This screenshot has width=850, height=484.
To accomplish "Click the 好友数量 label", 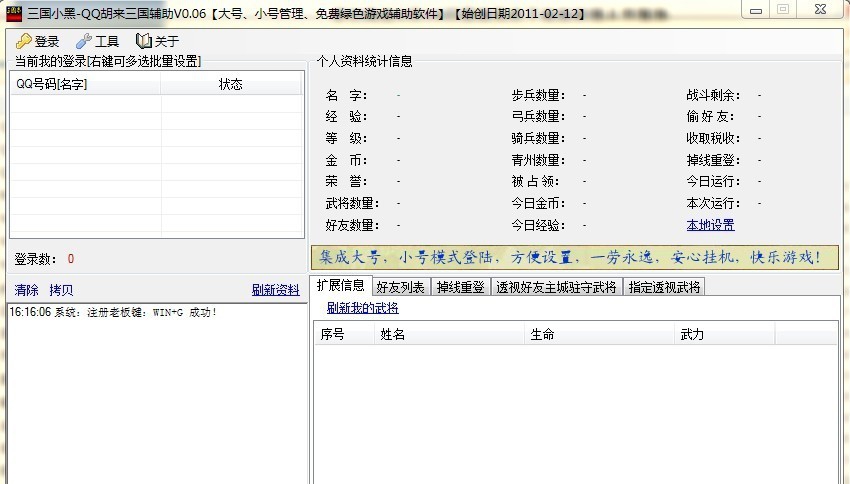I will [352, 225].
